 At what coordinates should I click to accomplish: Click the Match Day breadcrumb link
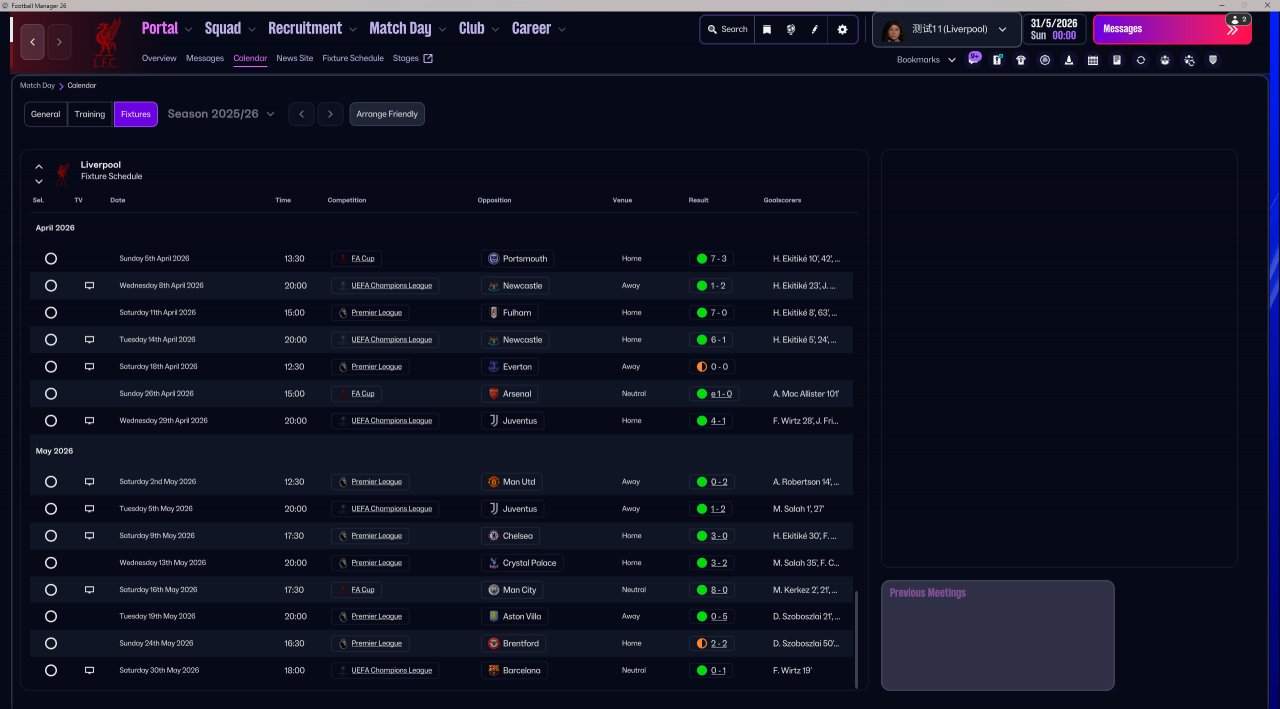pos(37,86)
